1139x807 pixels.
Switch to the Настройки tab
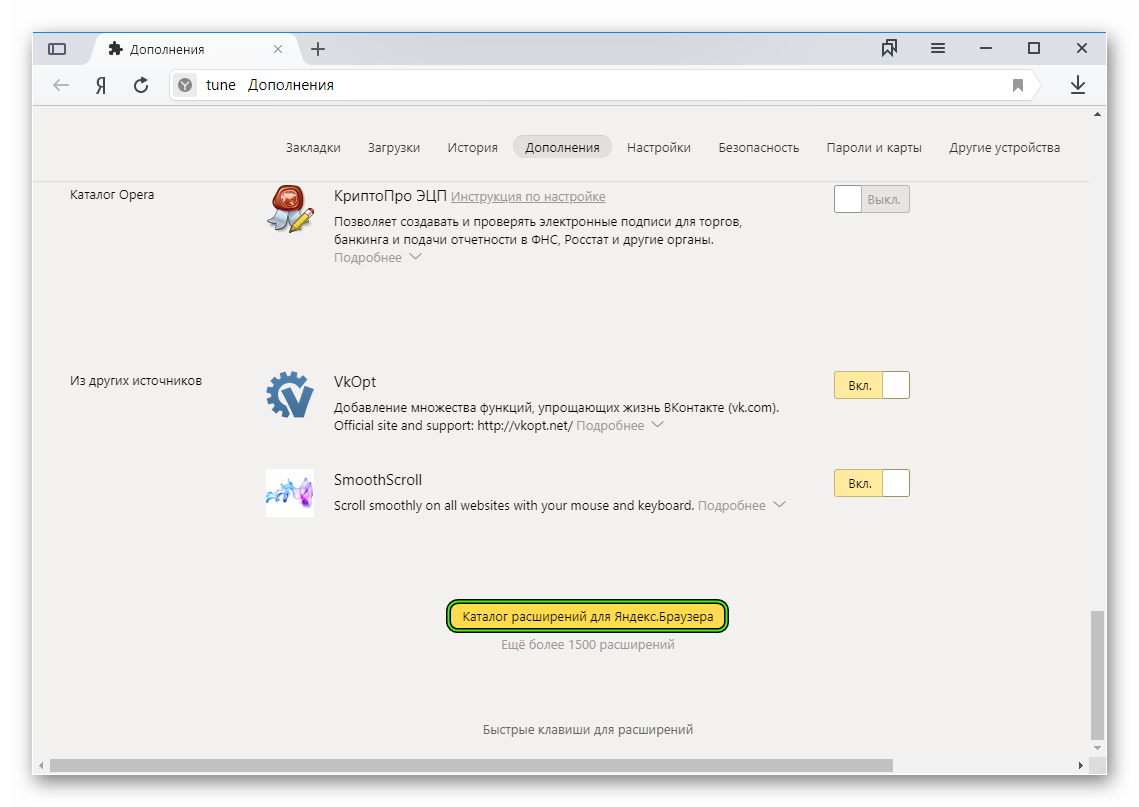[x=658, y=147]
